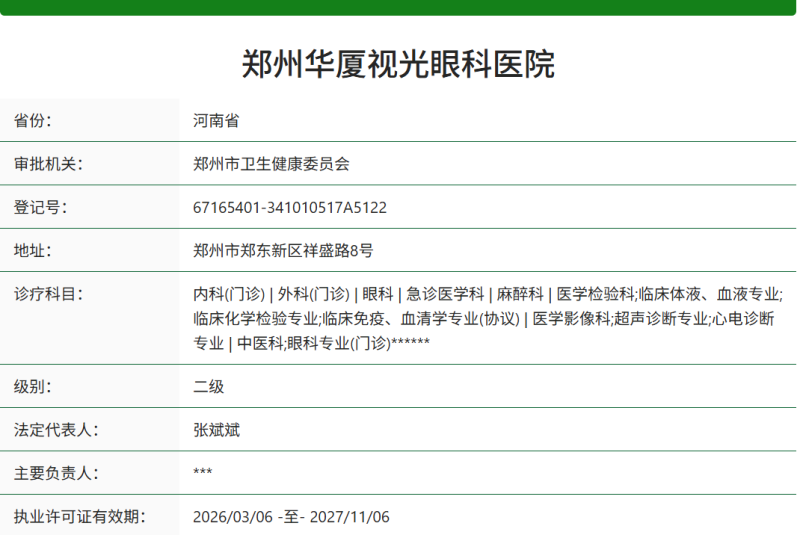Viewport: 800px width, 535px height.
Task: Select the masked *** value of 主要负责人
Action: pos(203,472)
